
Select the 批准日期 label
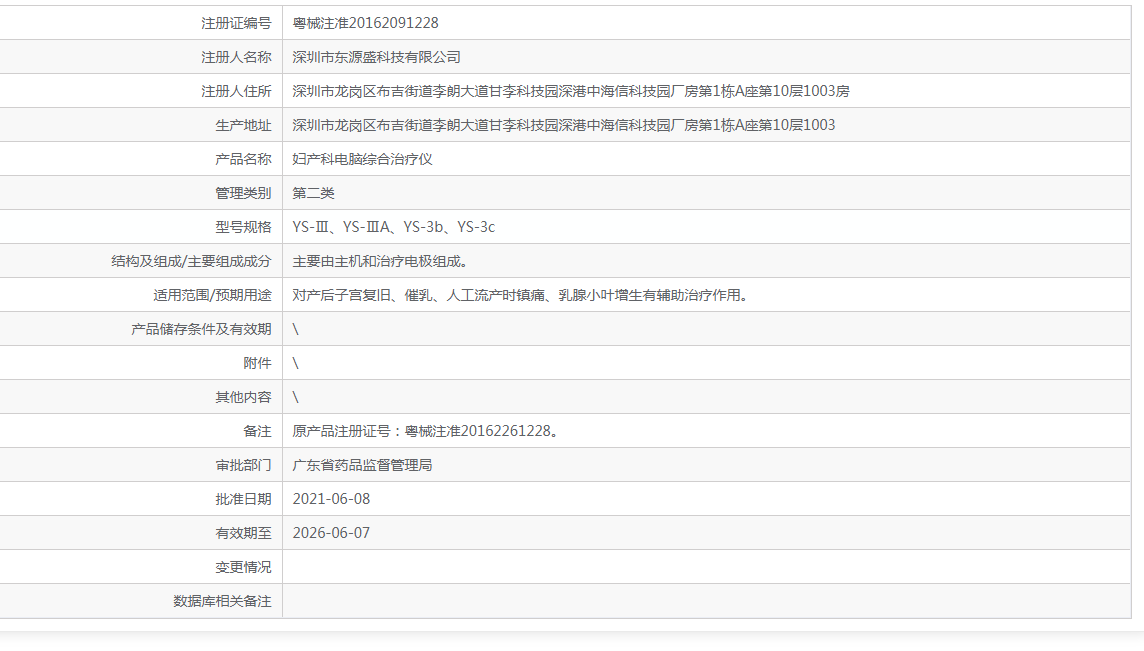[243, 499]
